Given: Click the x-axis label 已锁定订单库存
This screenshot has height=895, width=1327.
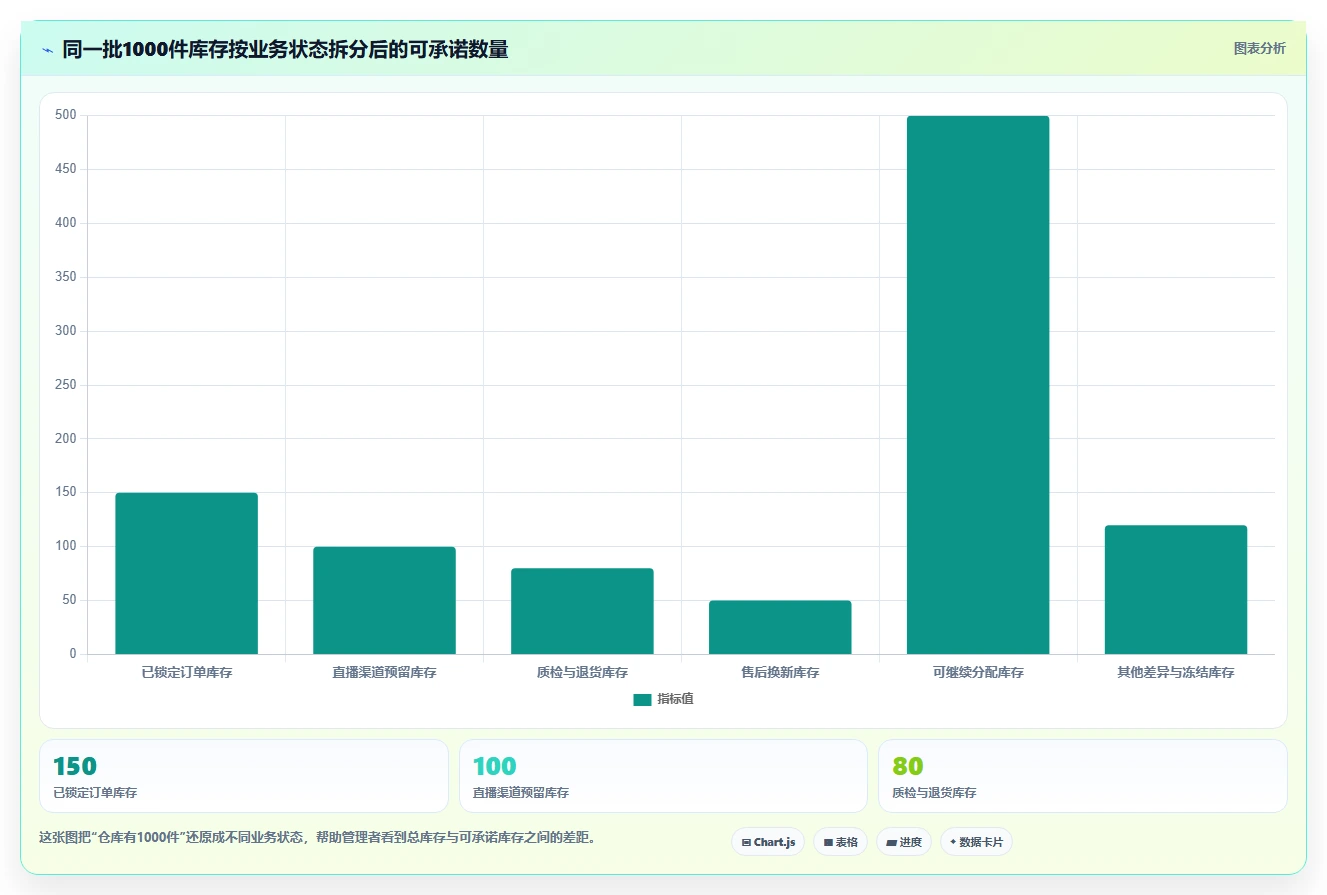Looking at the screenshot, I should point(187,673).
